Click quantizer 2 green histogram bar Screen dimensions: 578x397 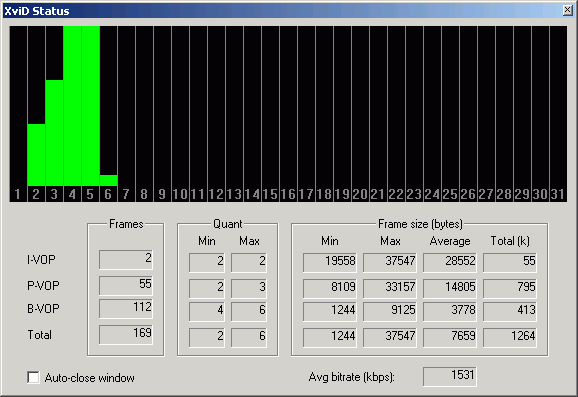point(36,155)
